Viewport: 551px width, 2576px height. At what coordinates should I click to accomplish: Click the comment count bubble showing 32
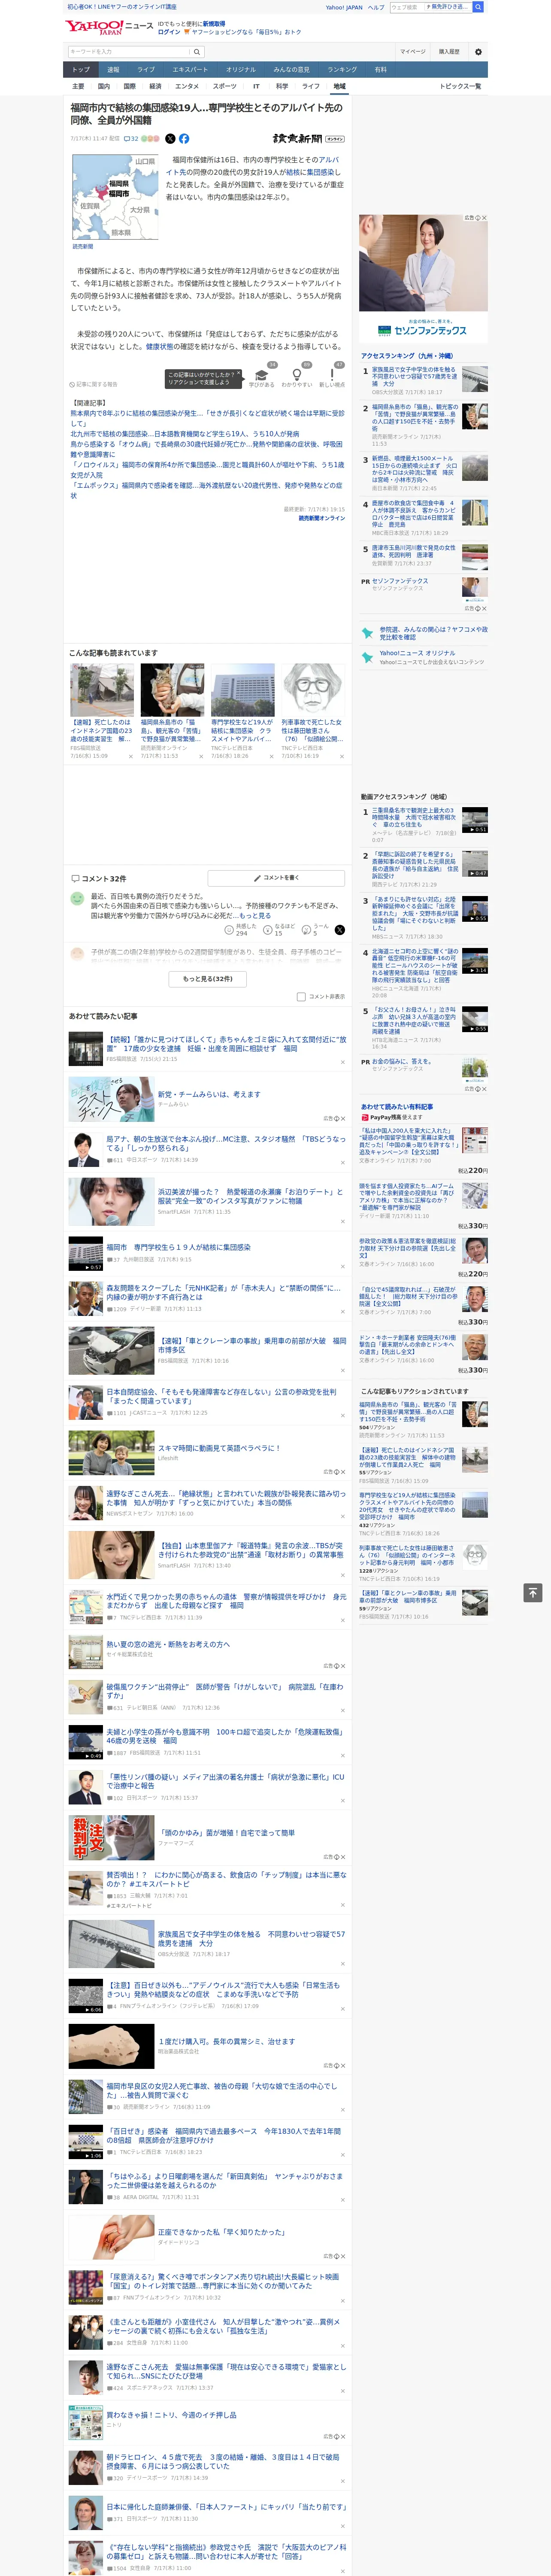(131, 139)
